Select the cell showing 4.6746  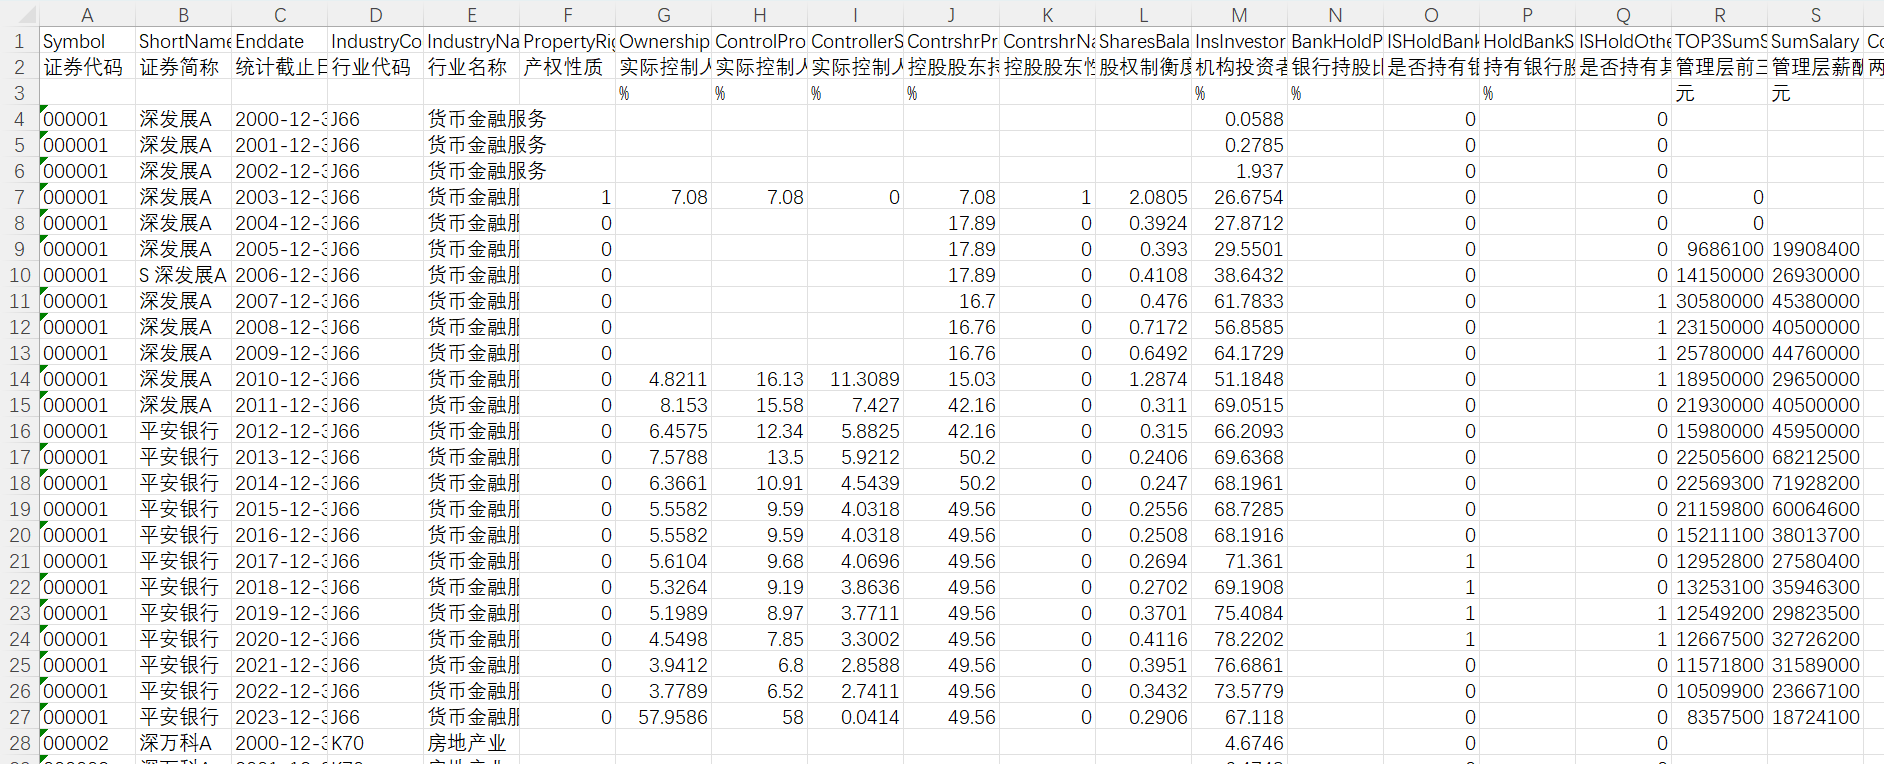coord(1239,743)
